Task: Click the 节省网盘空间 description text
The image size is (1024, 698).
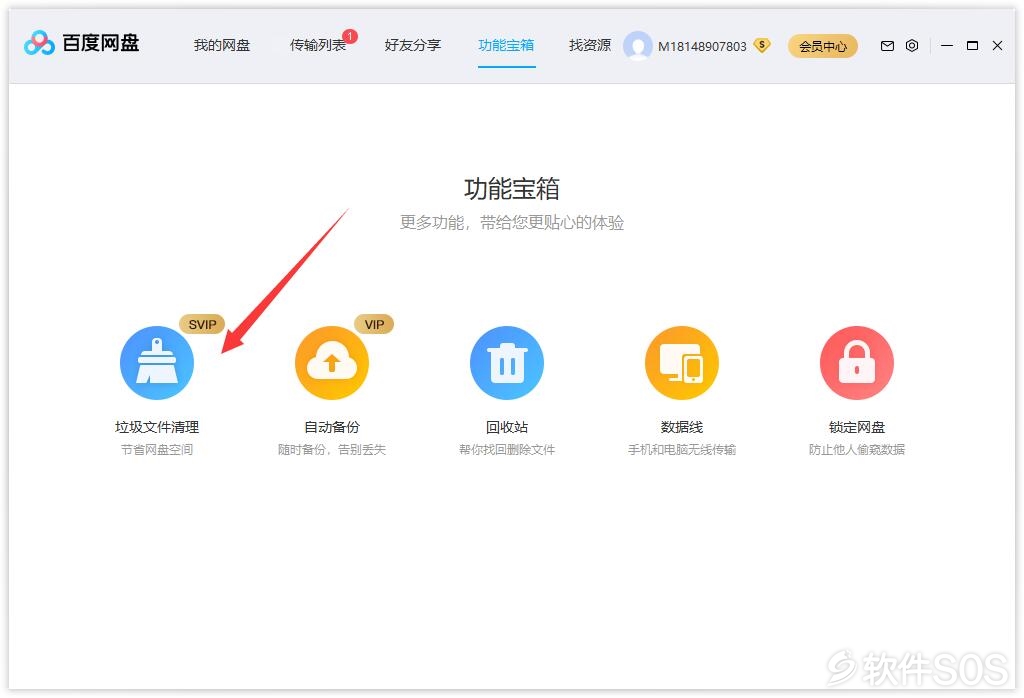Action: 157,449
